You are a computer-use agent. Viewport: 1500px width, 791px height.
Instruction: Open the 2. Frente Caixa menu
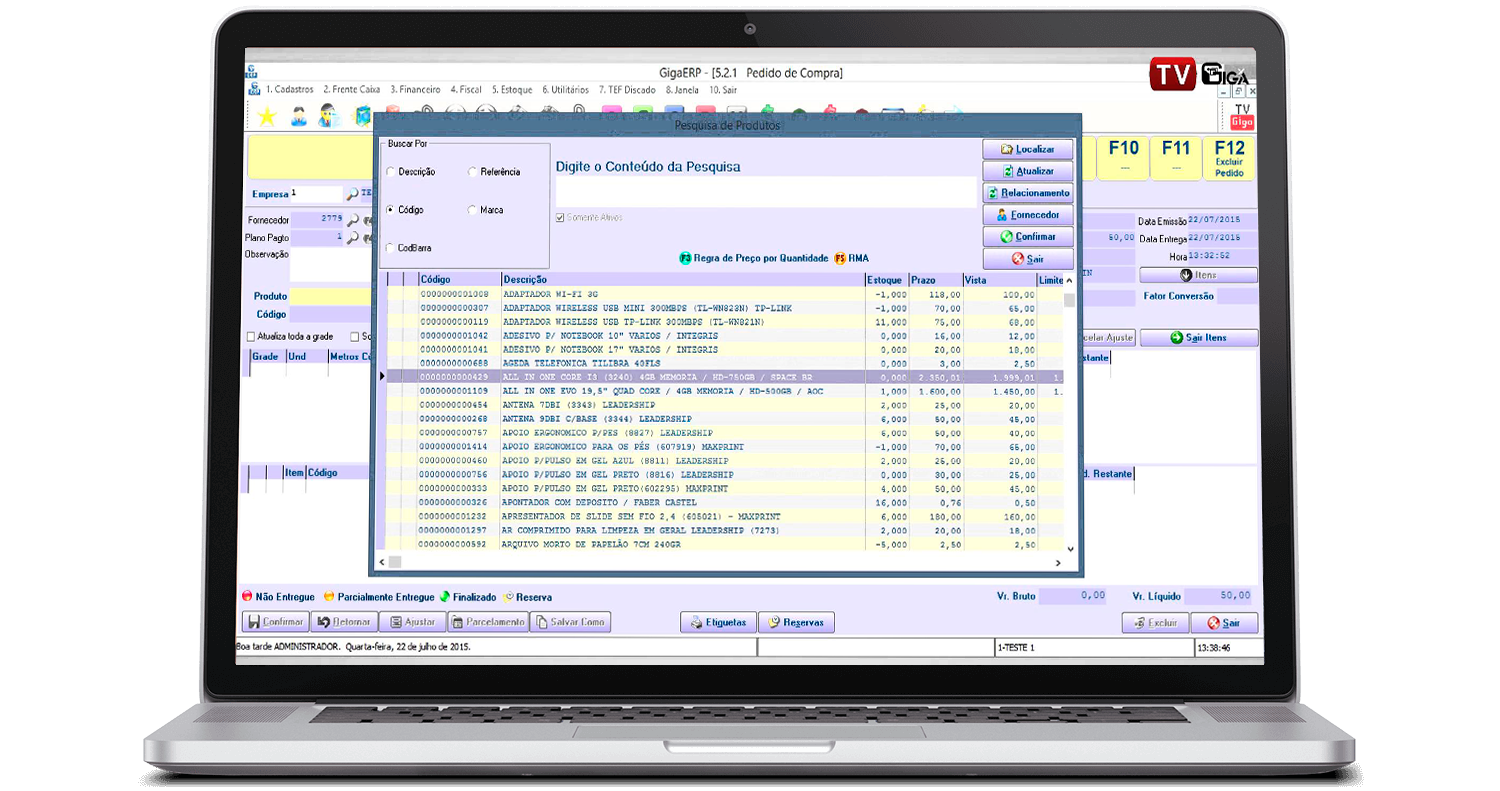click(x=351, y=89)
